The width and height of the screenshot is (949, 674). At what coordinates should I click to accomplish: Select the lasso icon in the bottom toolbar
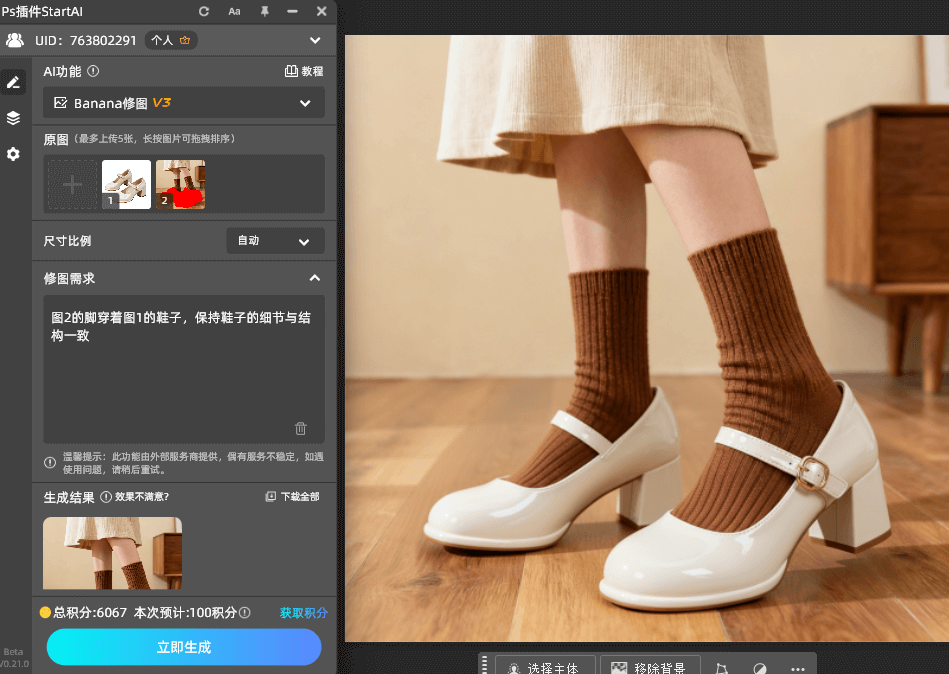[722, 666]
